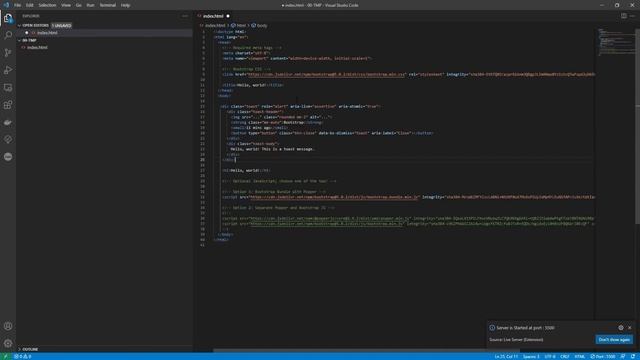Click html in the breadcrumb
This screenshot has height=360, width=640.
(x=241, y=25)
